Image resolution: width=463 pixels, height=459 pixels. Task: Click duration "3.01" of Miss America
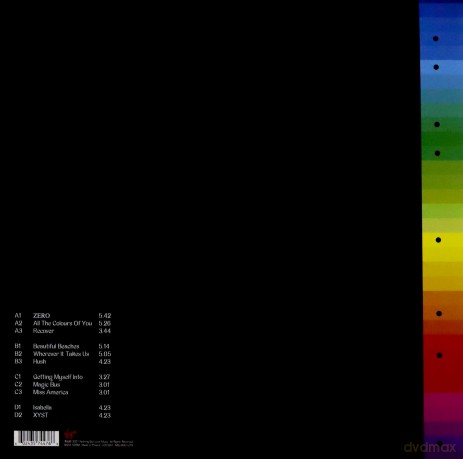point(104,392)
